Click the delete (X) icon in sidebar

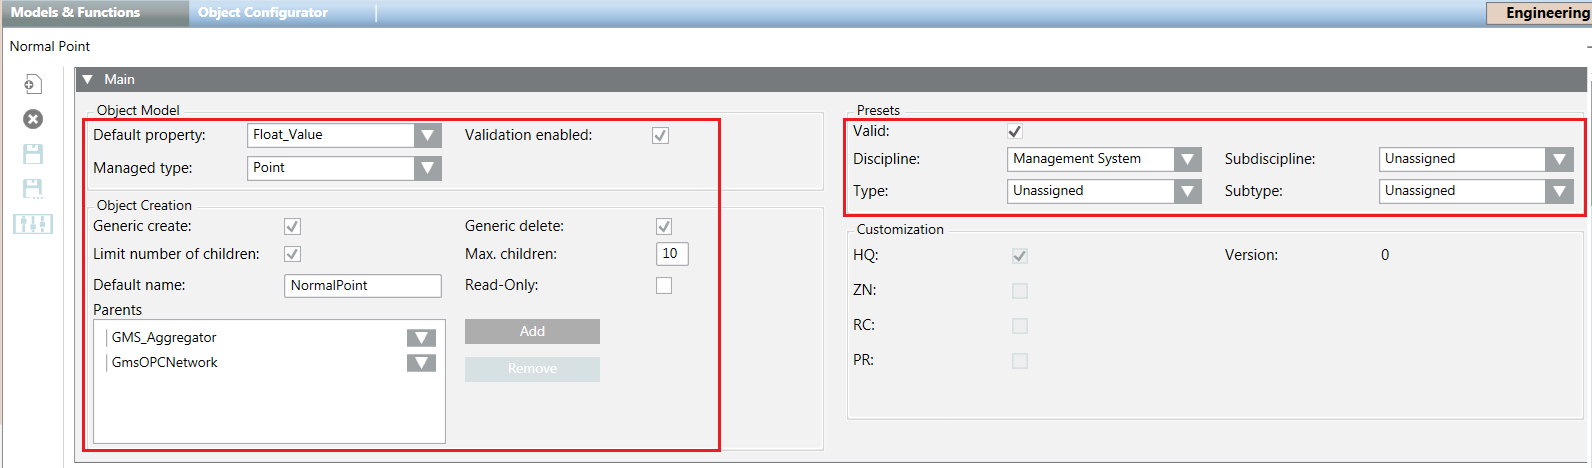click(33, 119)
